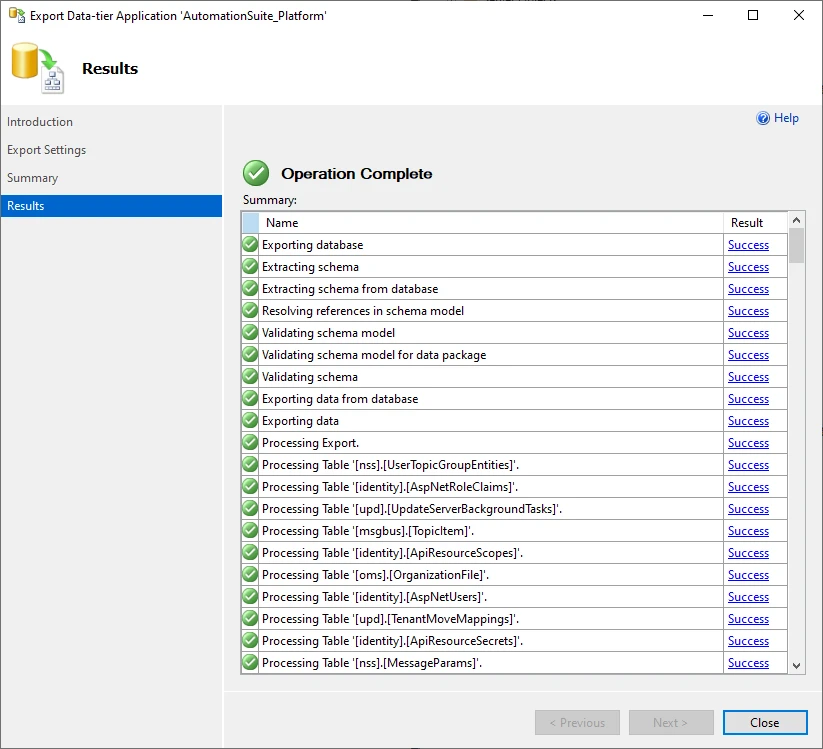Screen dimensions: 823x749
Task: Open Success link for Validating schema row
Action: coord(748,377)
